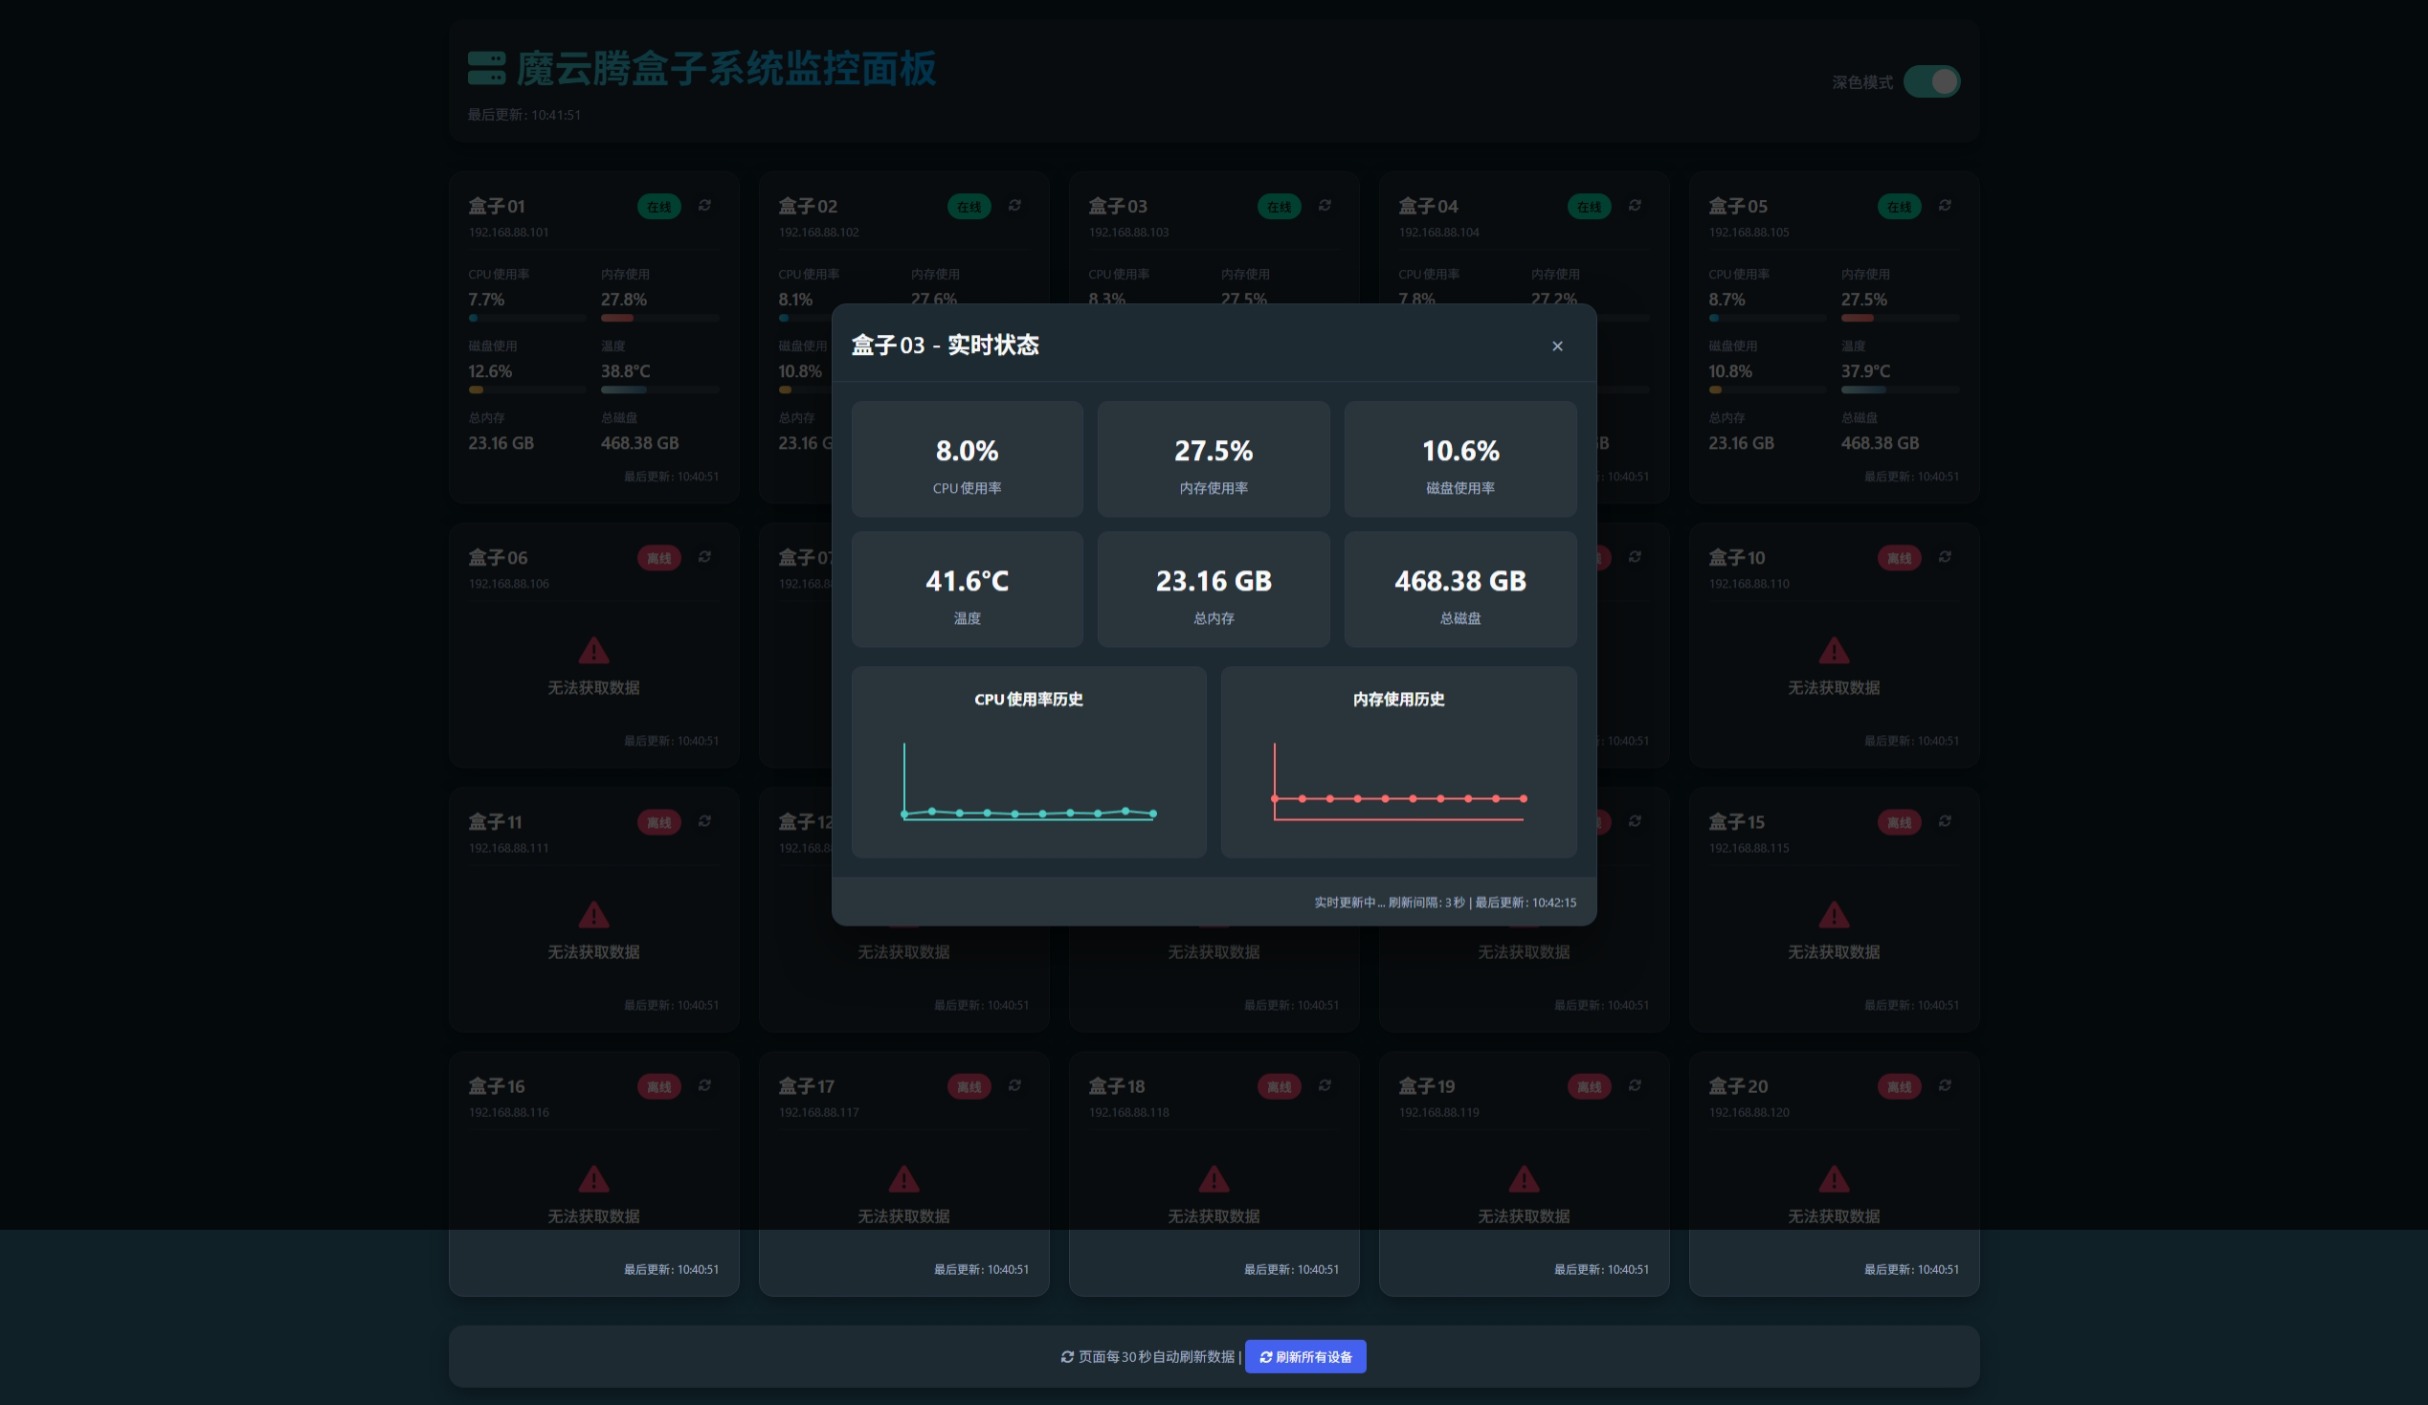Refresh the 盒子 10 device card
This screenshot has height=1405, width=2428.
1945,557
